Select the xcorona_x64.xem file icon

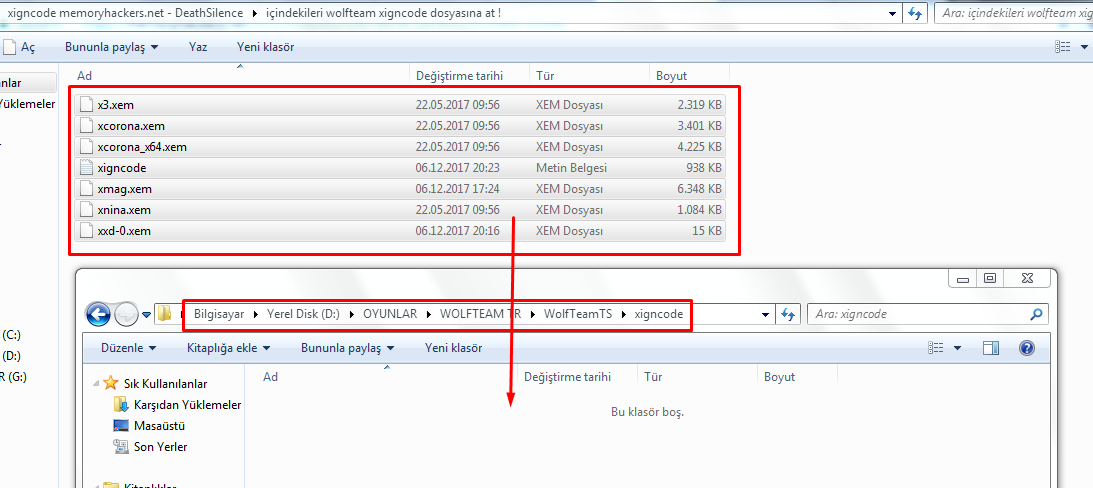pyautogui.click(x=86, y=147)
